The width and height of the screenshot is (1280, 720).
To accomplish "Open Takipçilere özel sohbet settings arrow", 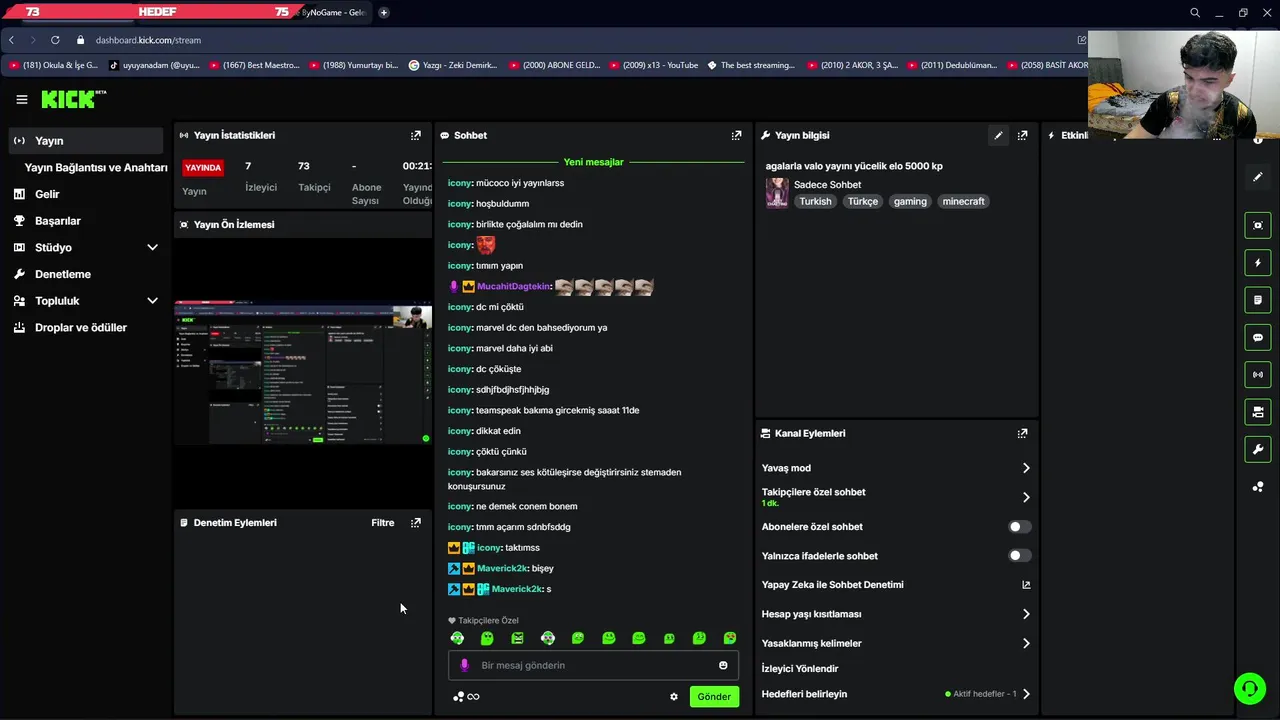I will (x=1026, y=497).
